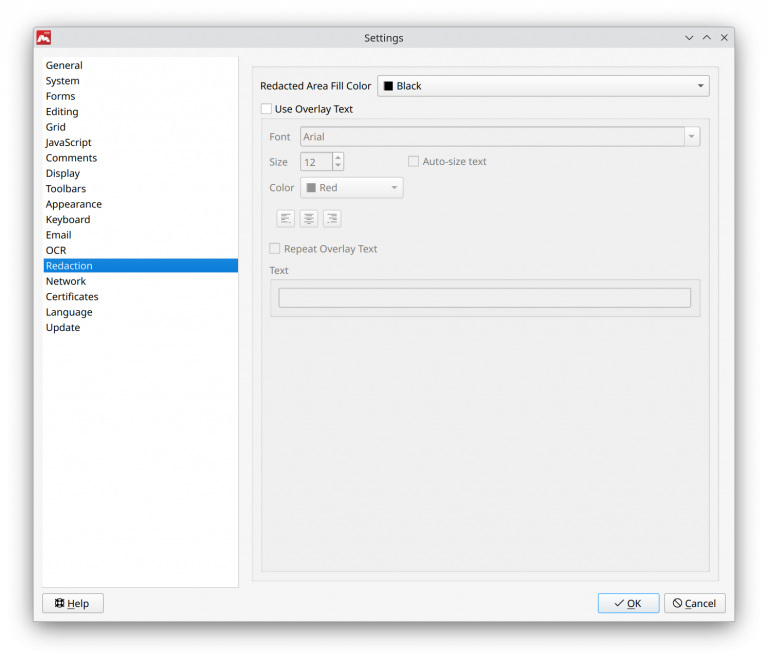
Task: Enable the Use Overlay Text checkbox
Action: (266, 109)
